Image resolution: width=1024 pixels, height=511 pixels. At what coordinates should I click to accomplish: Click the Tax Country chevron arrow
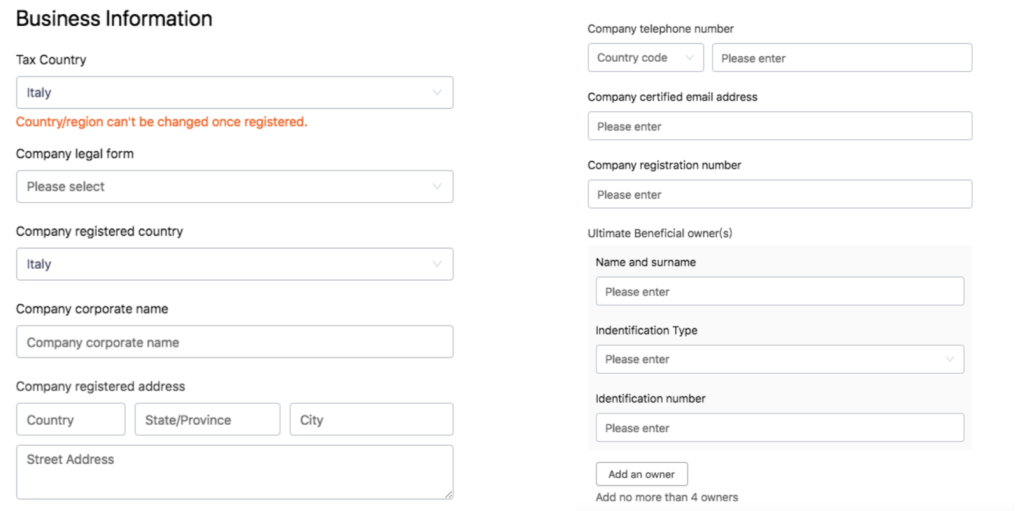click(438, 93)
